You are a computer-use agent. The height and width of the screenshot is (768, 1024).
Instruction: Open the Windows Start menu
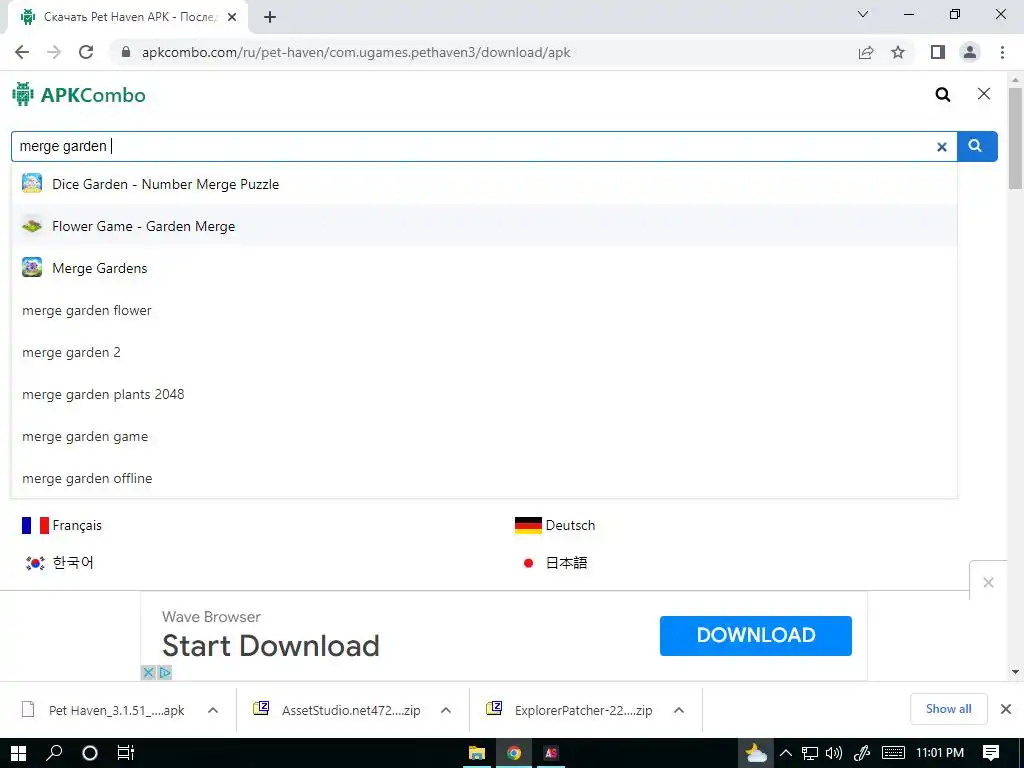[18, 753]
